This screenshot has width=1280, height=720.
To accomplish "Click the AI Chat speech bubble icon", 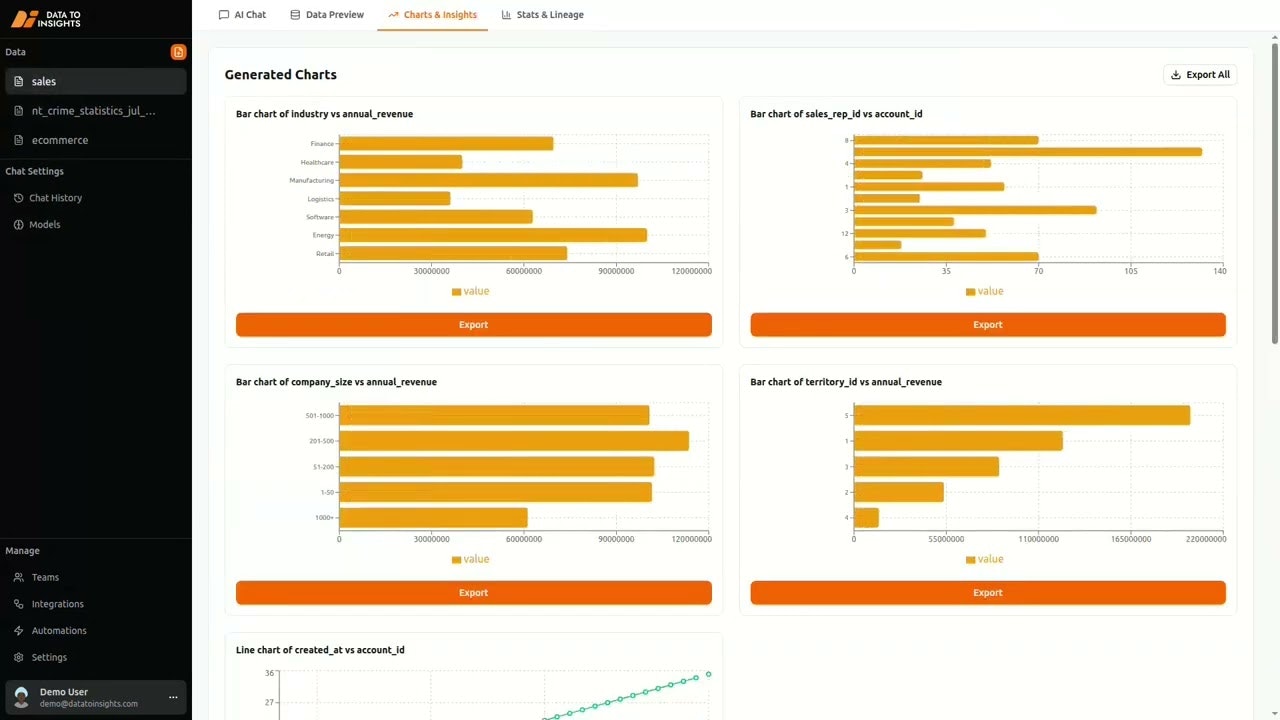I will point(223,14).
